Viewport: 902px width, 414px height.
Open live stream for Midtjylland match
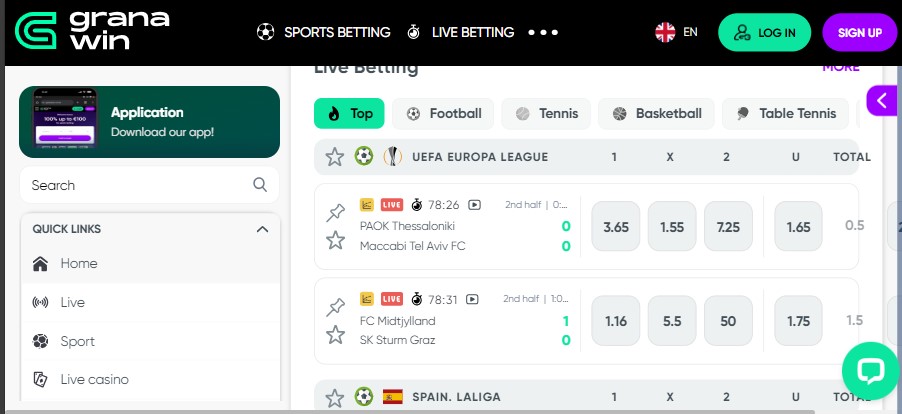pos(472,299)
